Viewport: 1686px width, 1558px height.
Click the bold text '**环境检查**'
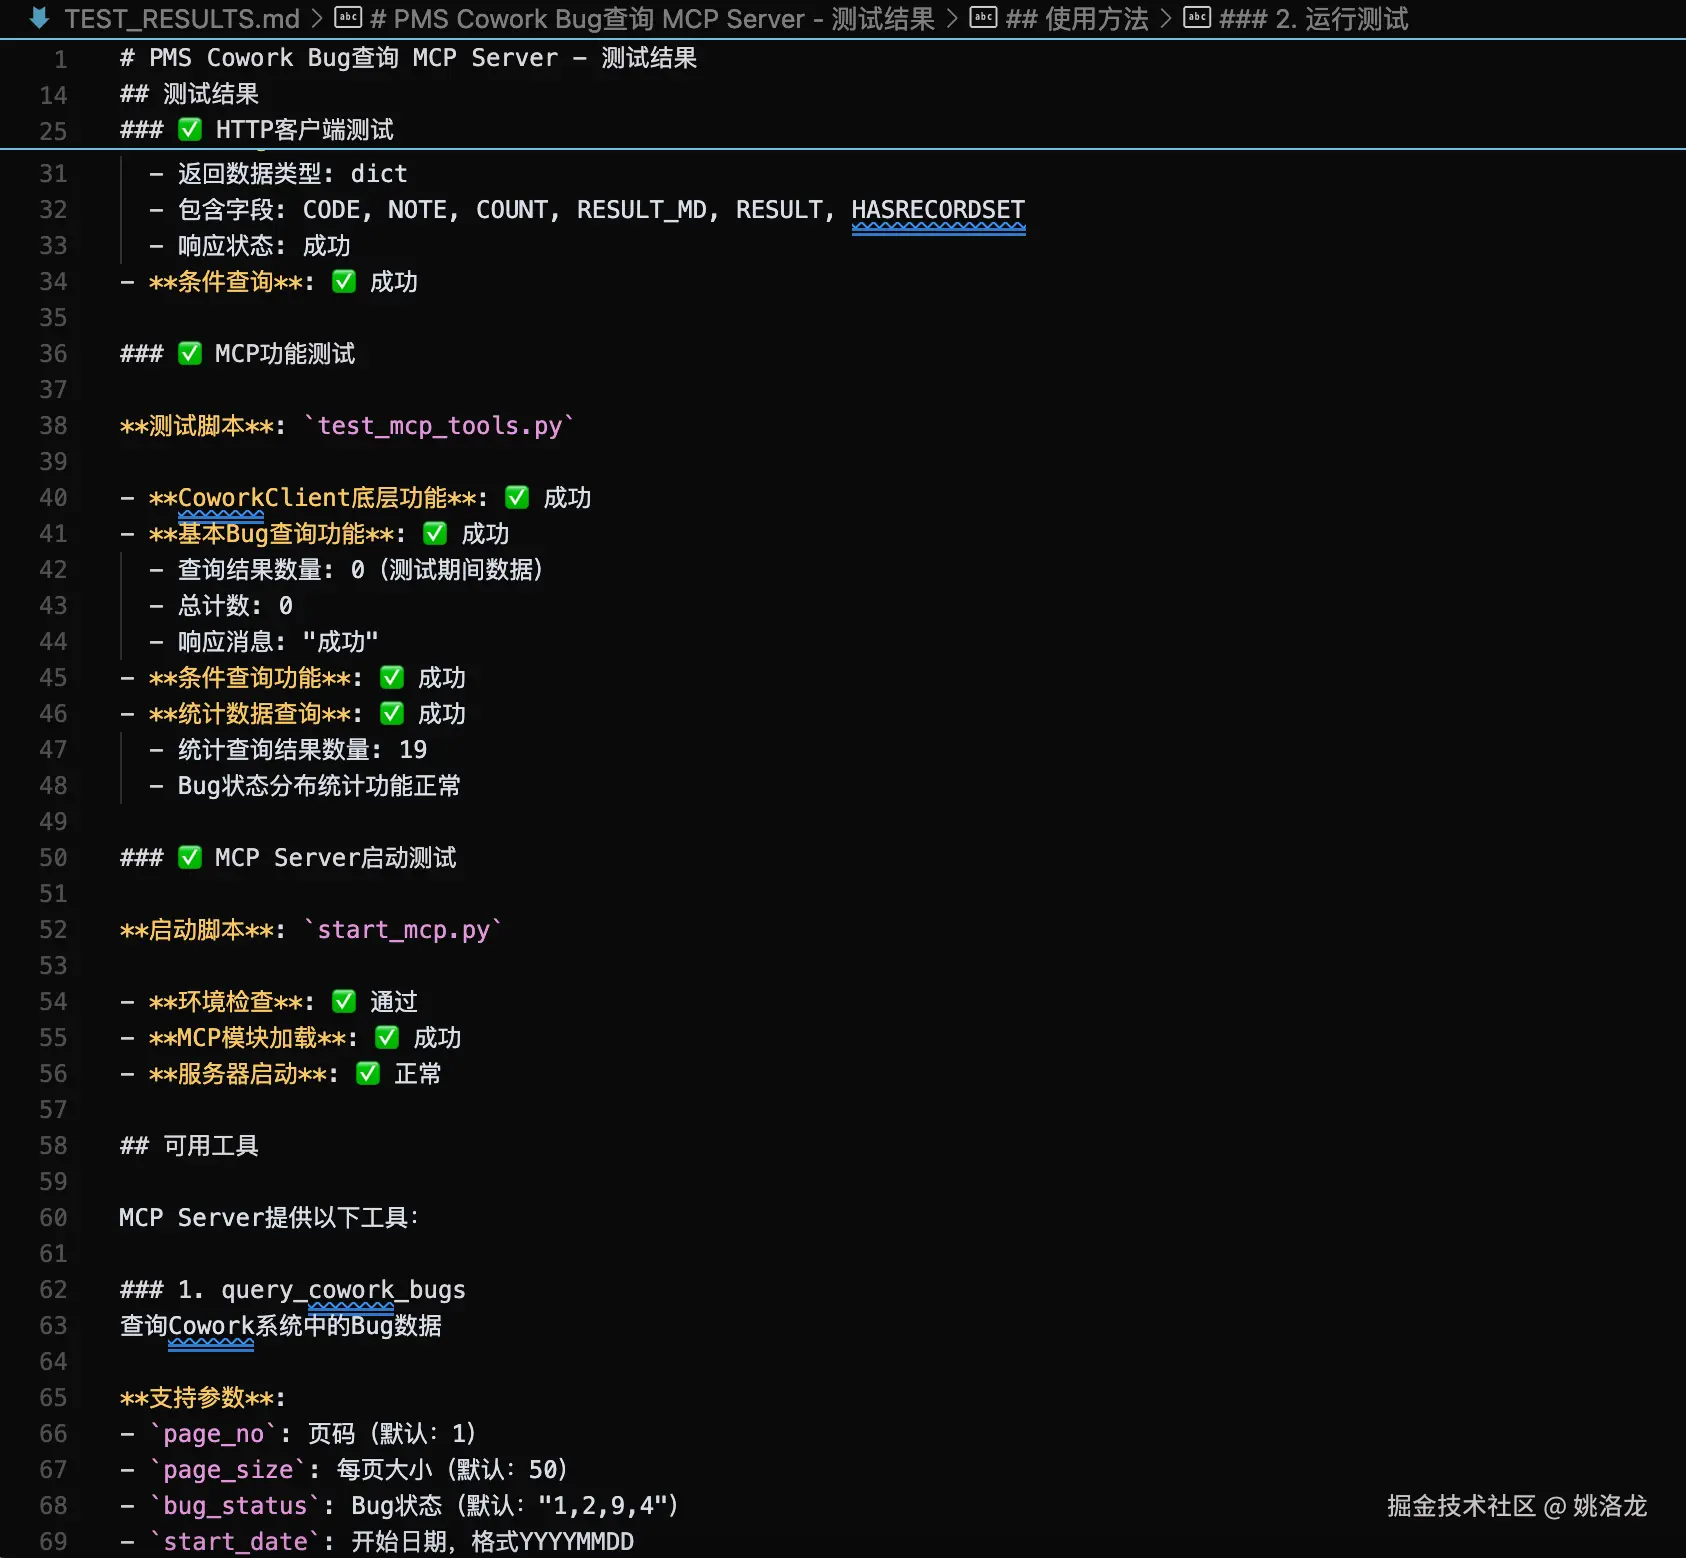point(226,1002)
